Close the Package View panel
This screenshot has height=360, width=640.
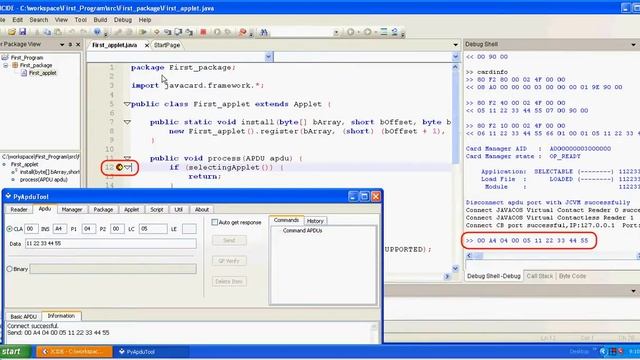78,44
